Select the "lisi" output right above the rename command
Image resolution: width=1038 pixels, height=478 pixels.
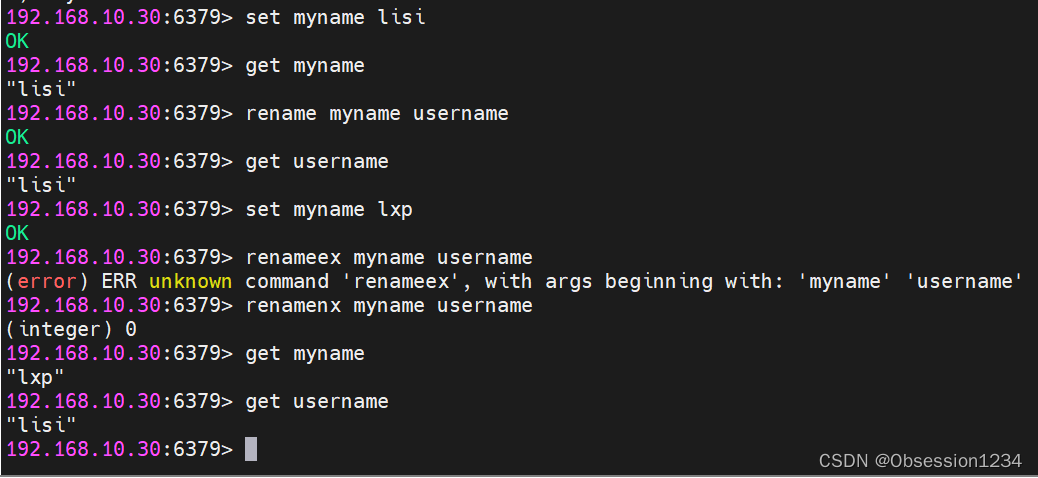pos(41,89)
